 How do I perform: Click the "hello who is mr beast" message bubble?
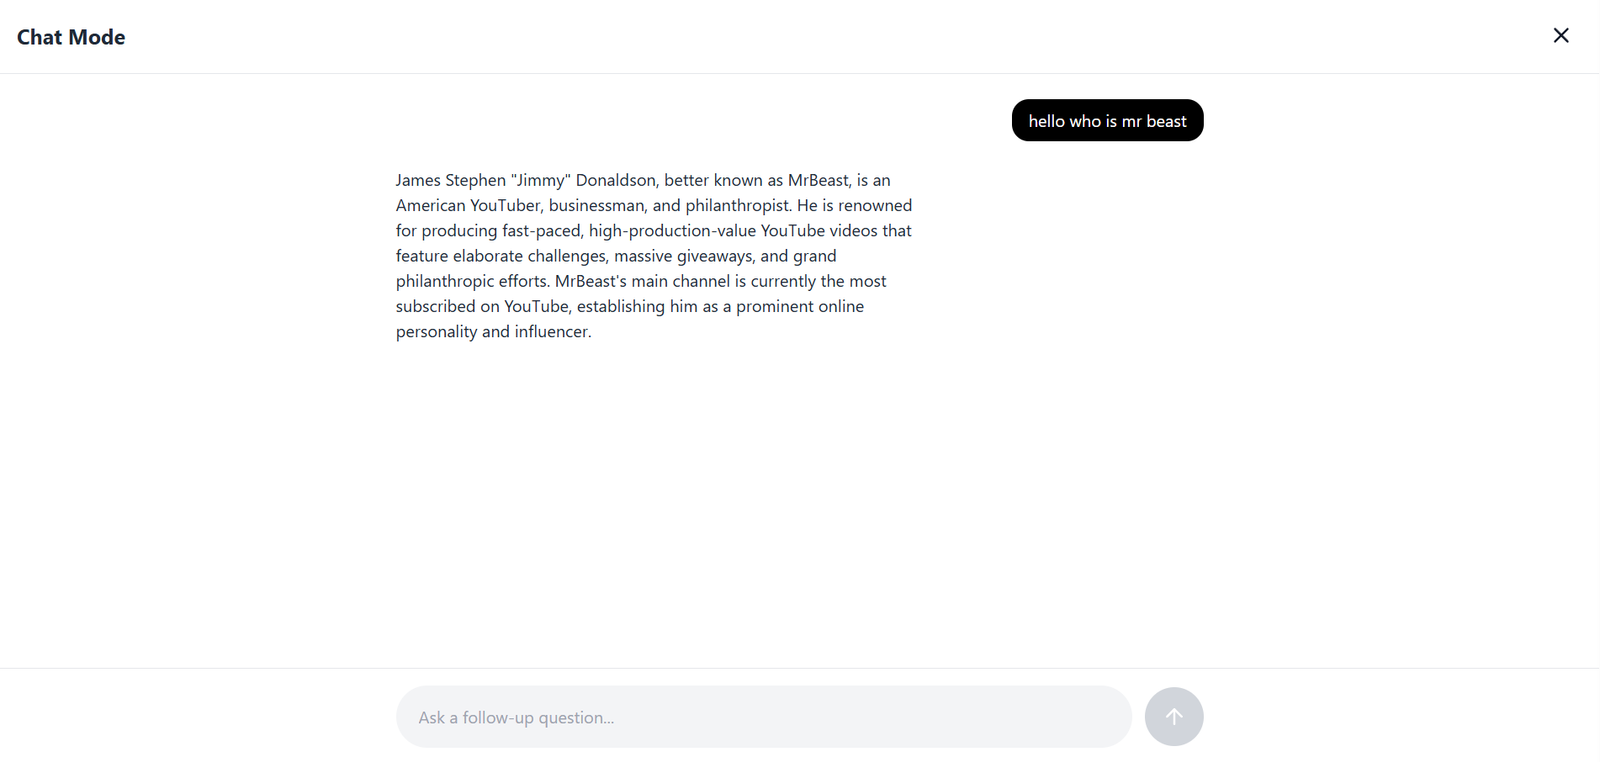[1107, 121]
